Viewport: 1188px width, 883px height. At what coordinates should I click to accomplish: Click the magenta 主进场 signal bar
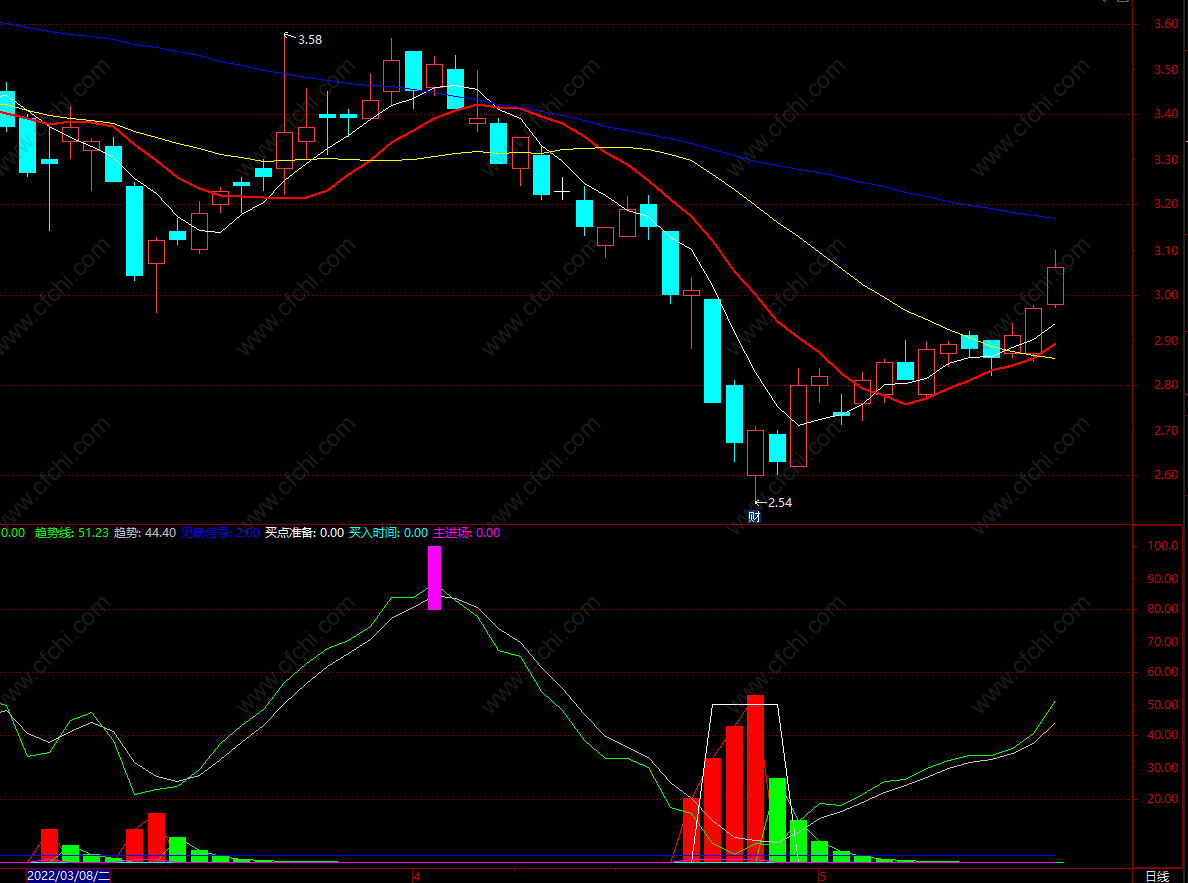[434, 578]
